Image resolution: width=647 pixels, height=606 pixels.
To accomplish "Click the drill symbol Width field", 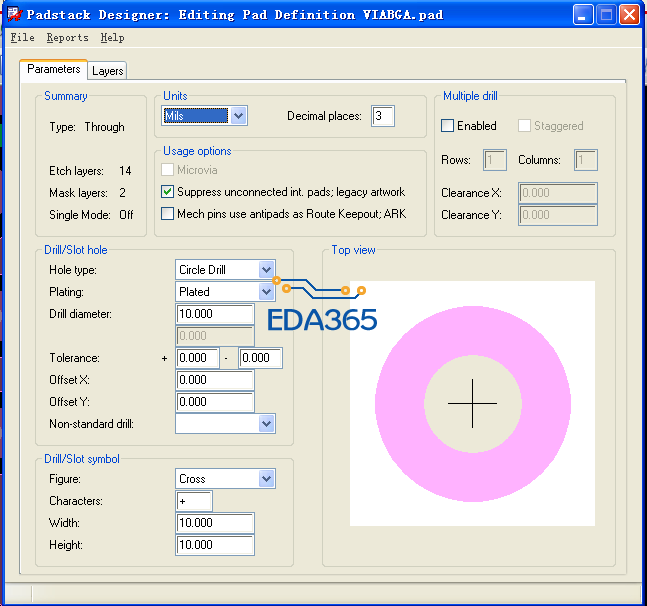I will [215, 523].
